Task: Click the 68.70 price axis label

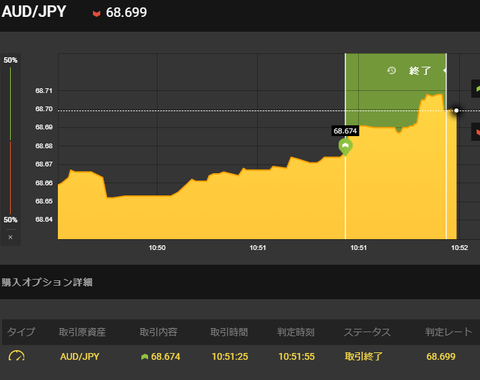Action: [x=44, y=109]
